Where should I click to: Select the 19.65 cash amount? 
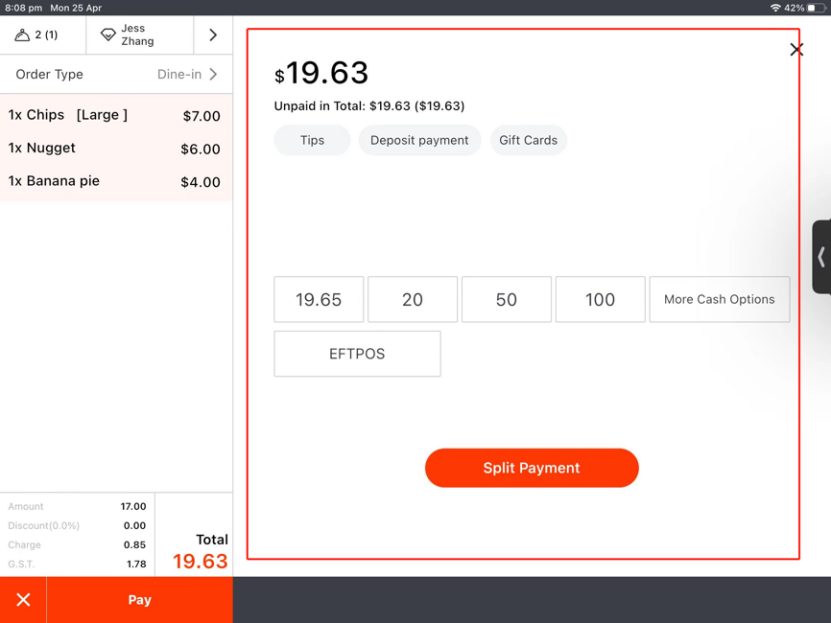318,299
